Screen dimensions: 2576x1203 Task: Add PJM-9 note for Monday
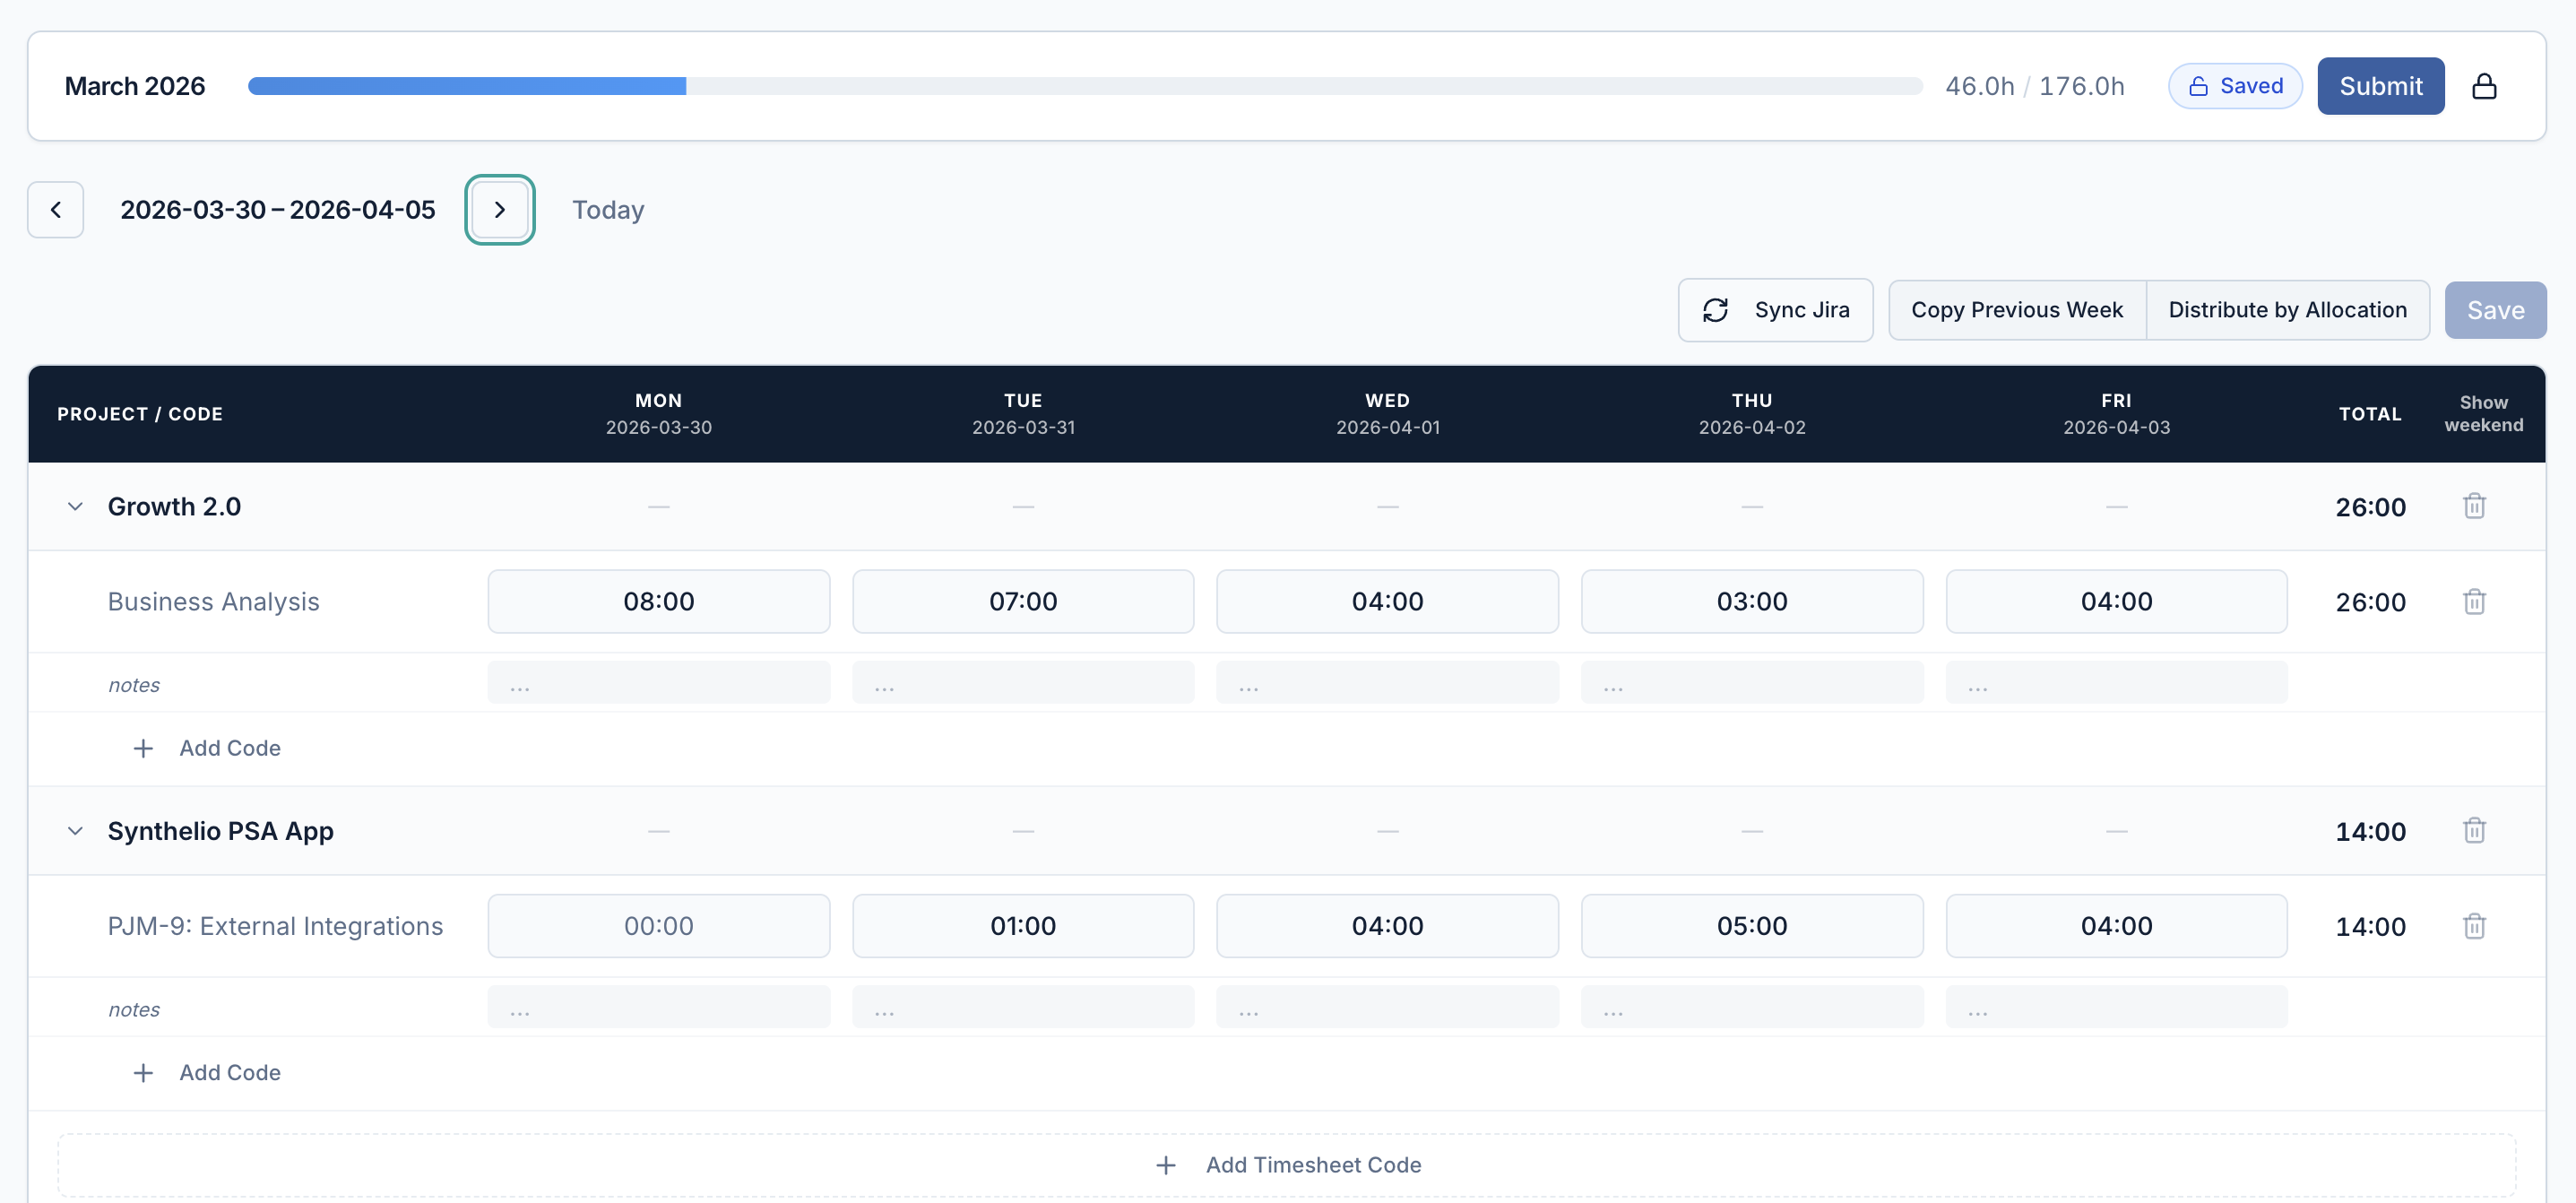[x=658, y=1006]
